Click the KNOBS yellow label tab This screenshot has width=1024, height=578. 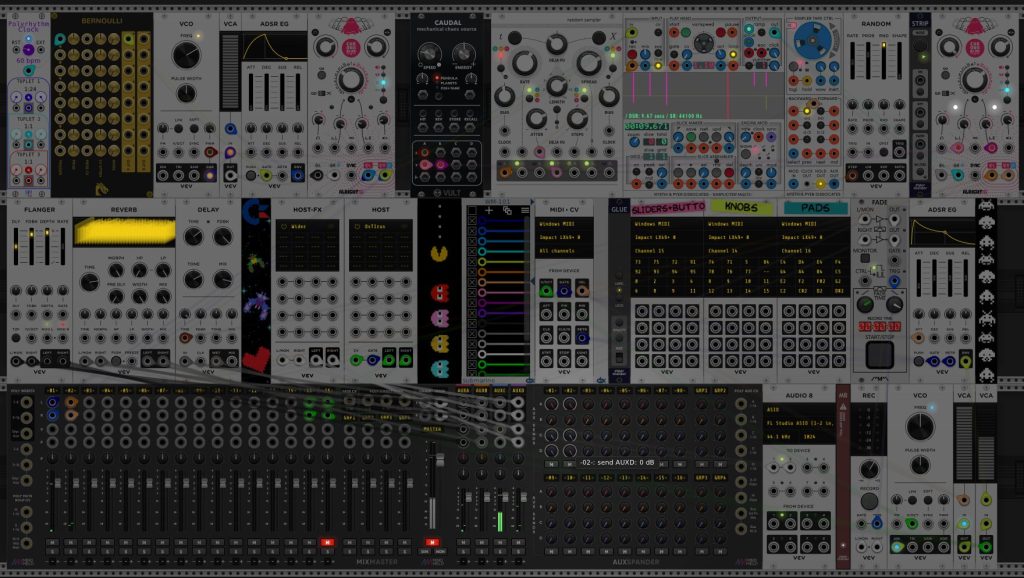point(741,207)
